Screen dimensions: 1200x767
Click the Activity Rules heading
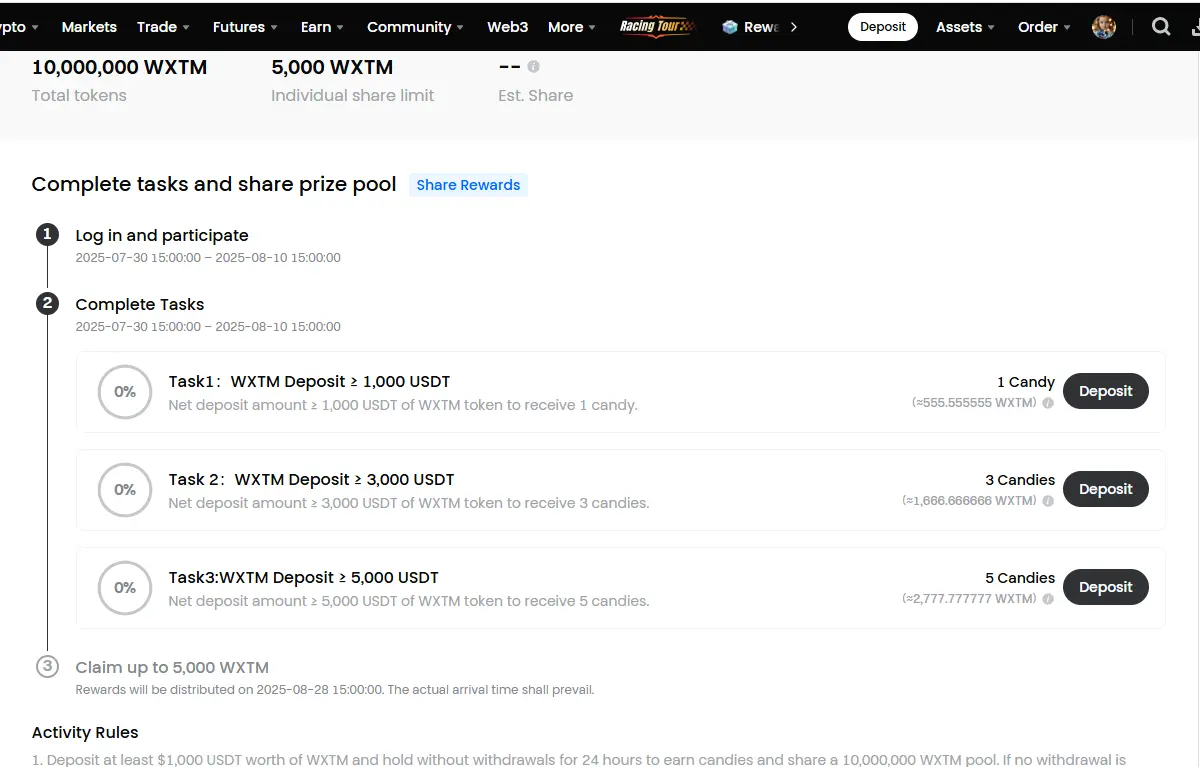(x=85, y=732)
